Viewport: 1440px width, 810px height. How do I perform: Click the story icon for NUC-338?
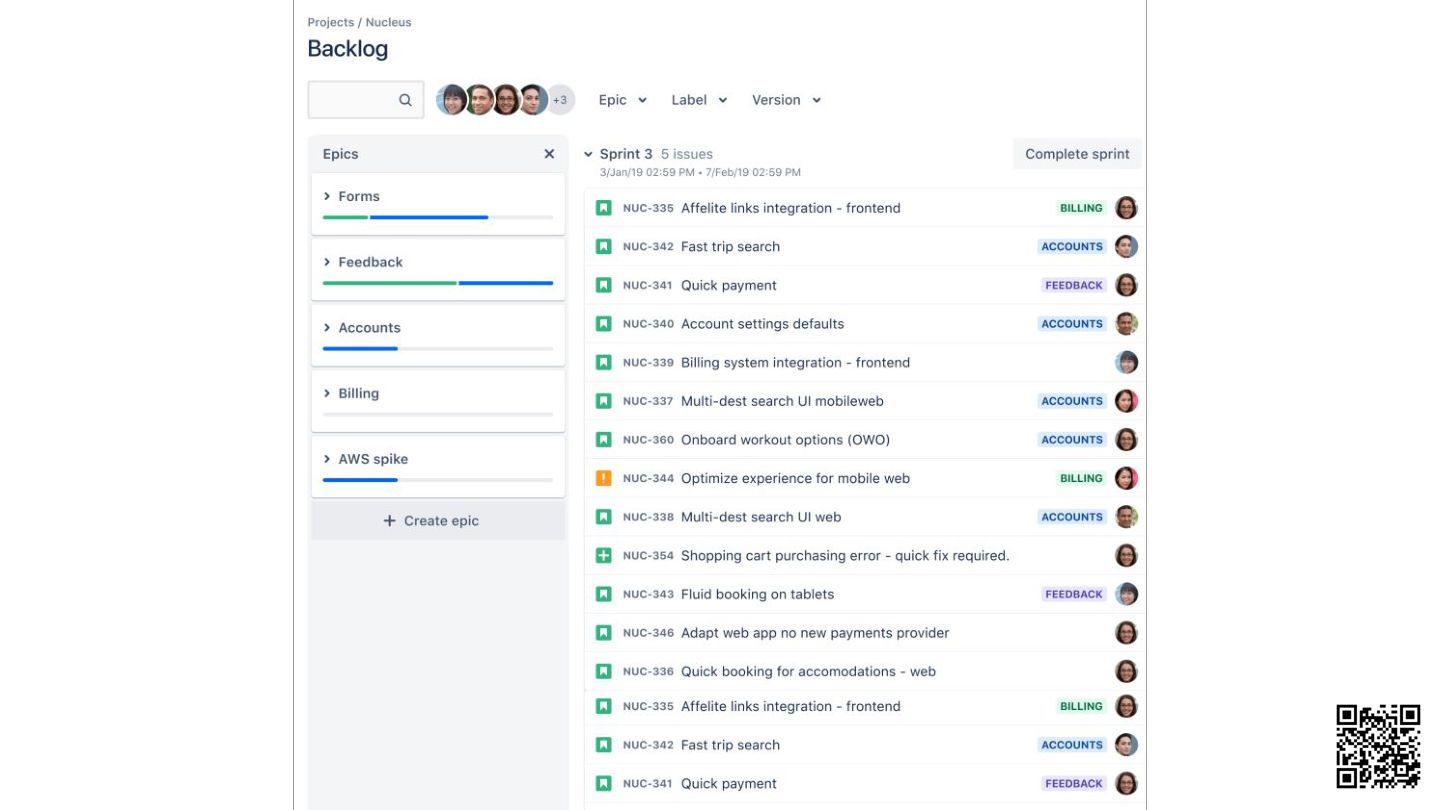(603, 517)
